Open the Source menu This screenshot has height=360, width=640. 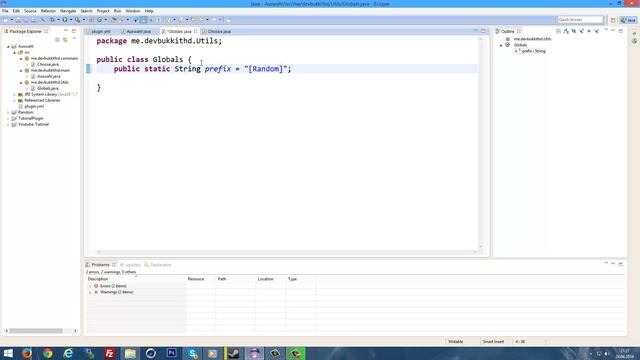[30, 11]
